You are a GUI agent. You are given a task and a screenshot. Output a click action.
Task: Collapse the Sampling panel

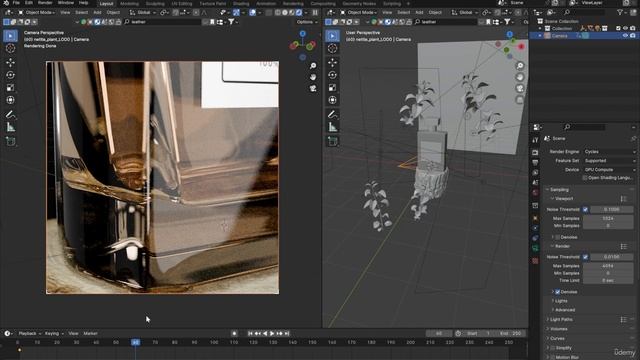(x=558, y=190)
